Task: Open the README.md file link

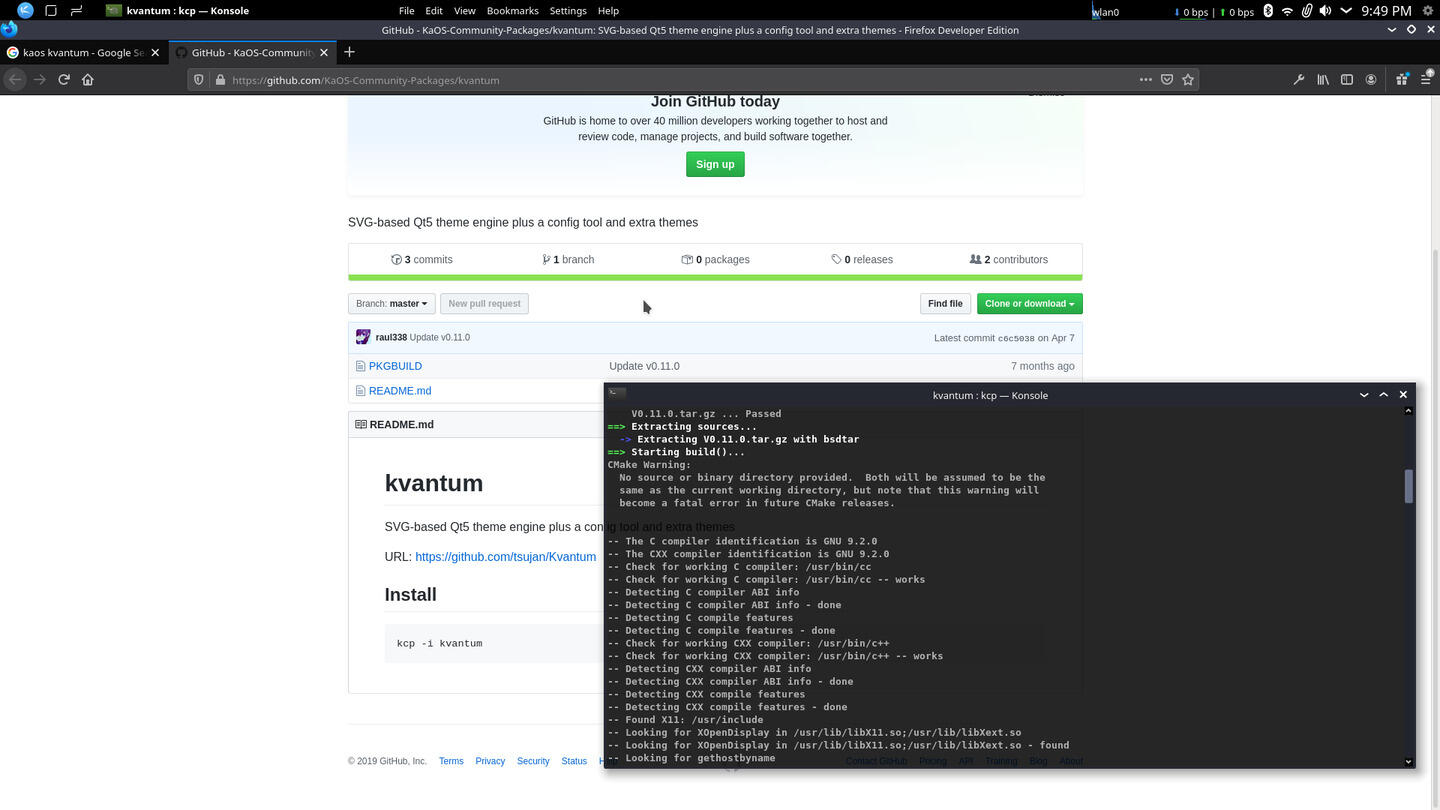Action: pos(400,391)
